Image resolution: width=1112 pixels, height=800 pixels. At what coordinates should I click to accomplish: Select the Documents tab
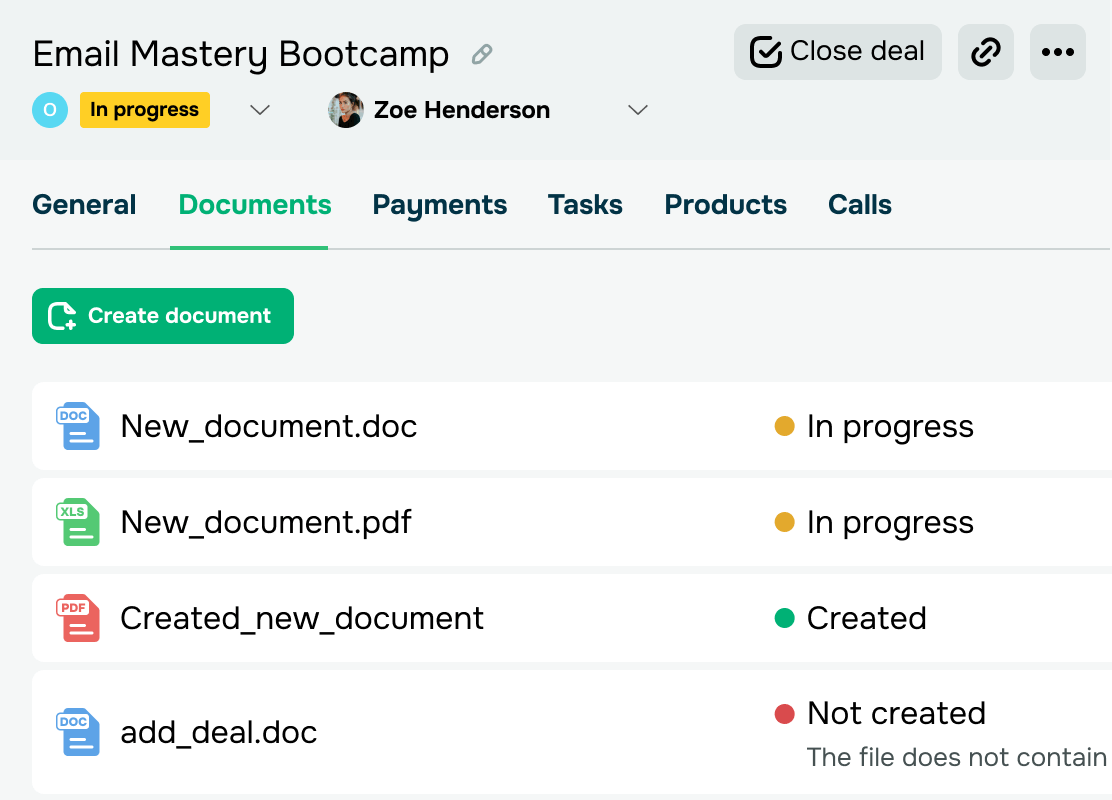(x=255, y=205)
